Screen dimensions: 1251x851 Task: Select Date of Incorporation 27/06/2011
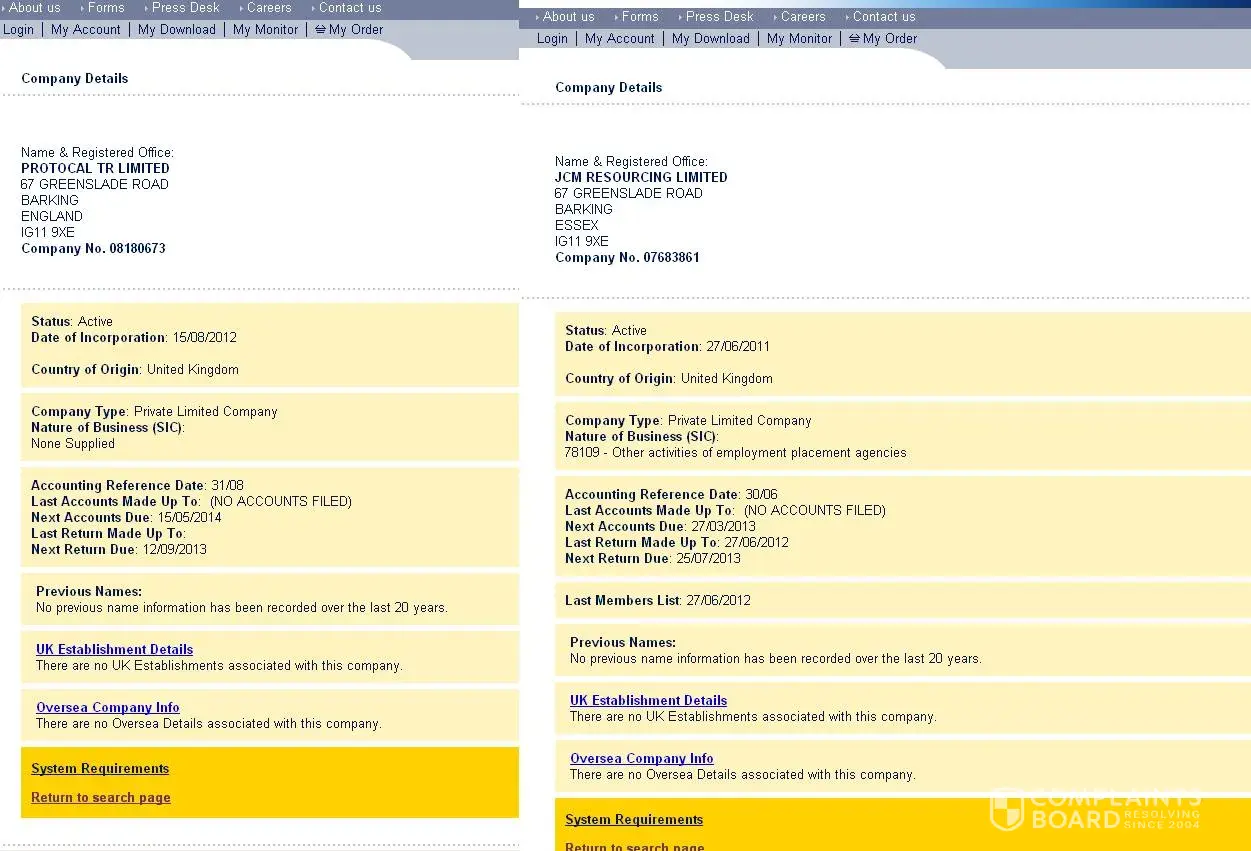click(x=667, y=347)
